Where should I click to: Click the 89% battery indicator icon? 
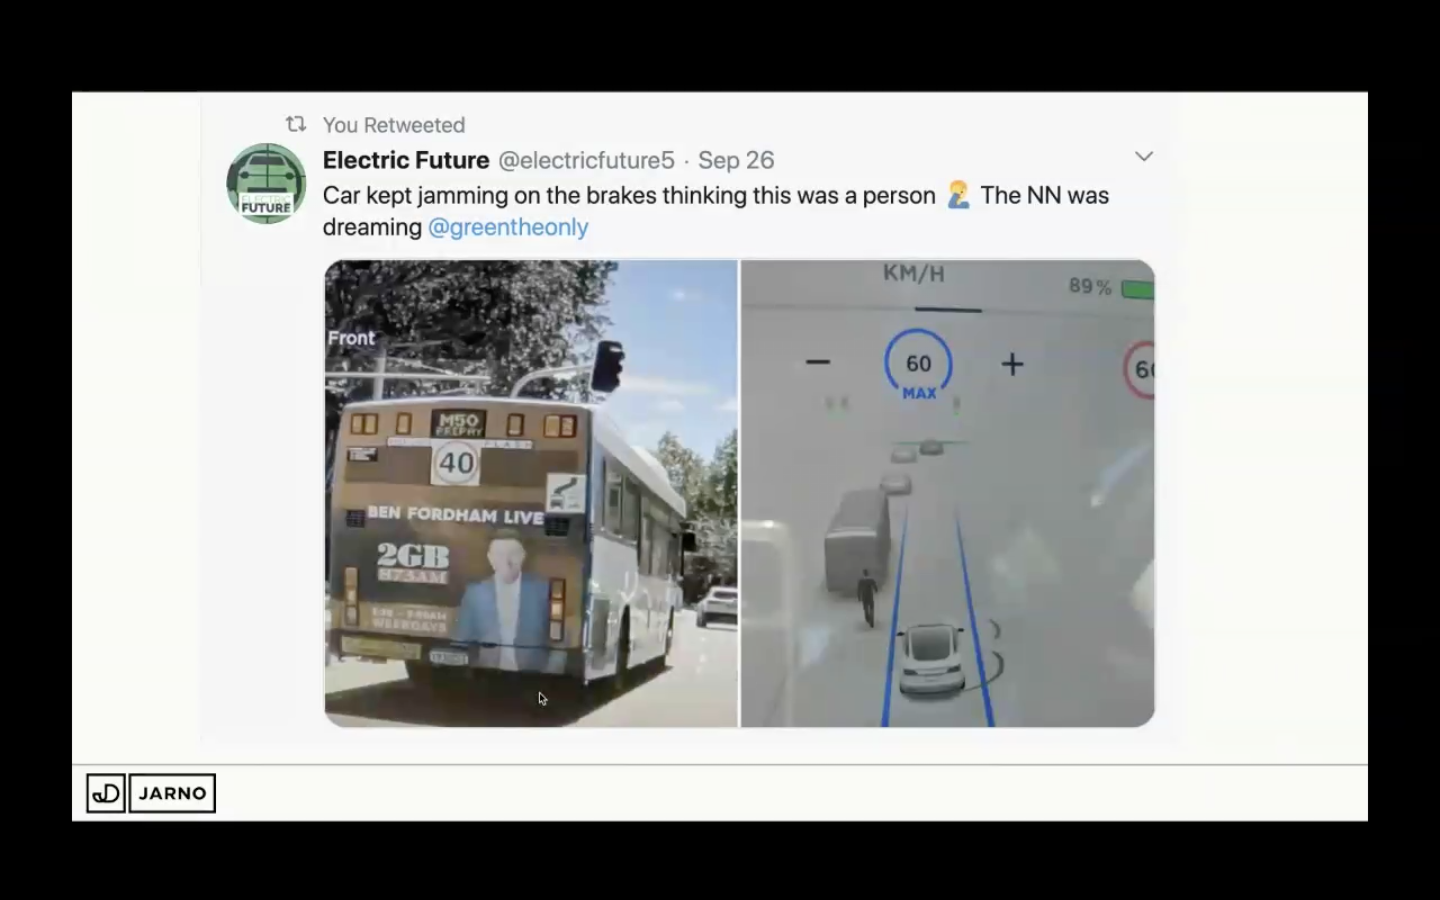[x=1138, y=289]
